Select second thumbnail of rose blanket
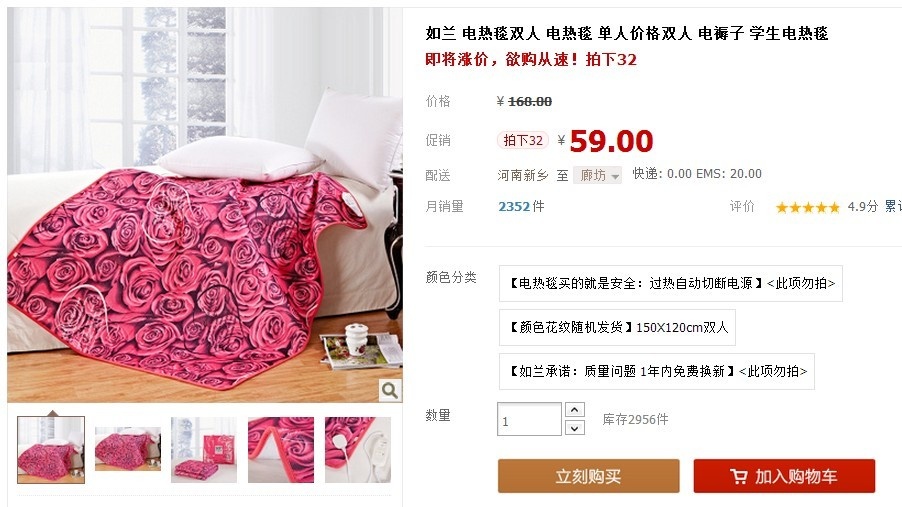This screenshot has height=507, width=902. [128, 449]
